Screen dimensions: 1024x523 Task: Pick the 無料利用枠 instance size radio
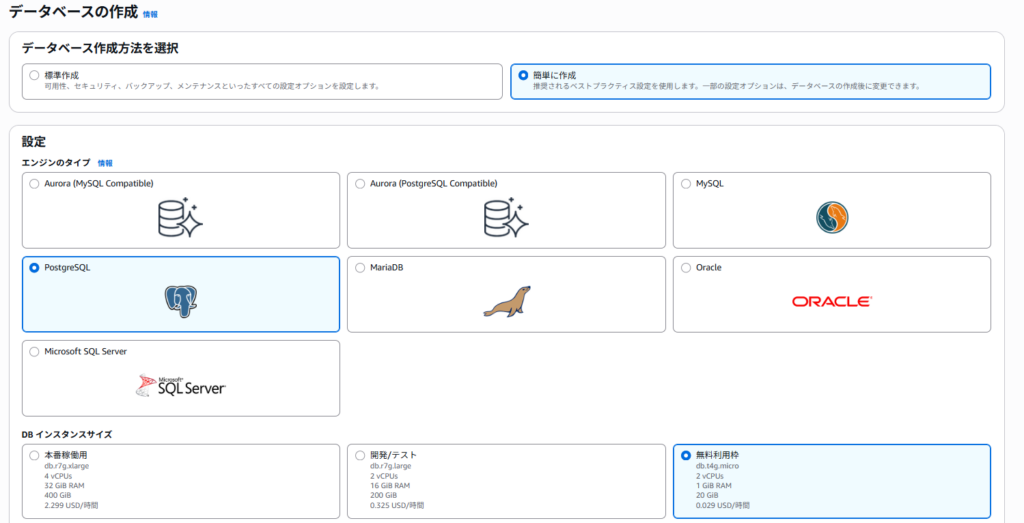pyautogui.click(x=686, y=455)
